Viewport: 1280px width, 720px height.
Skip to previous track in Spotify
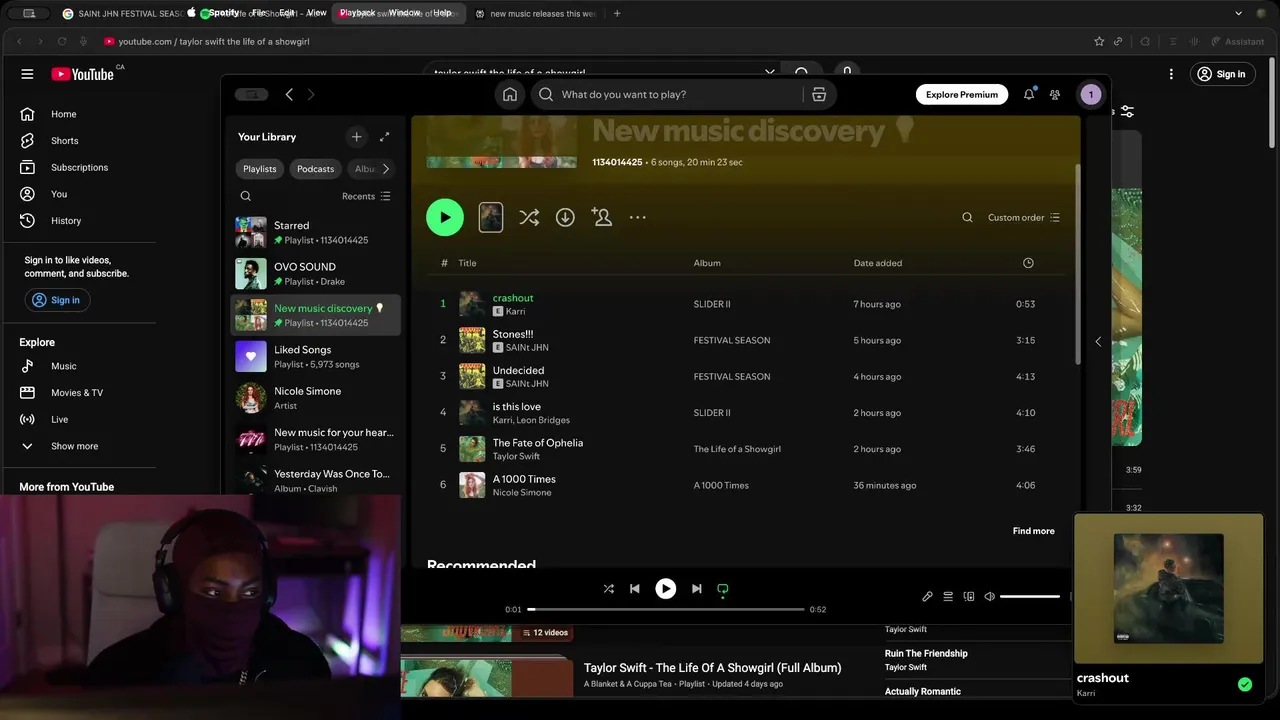pos(634,589)
